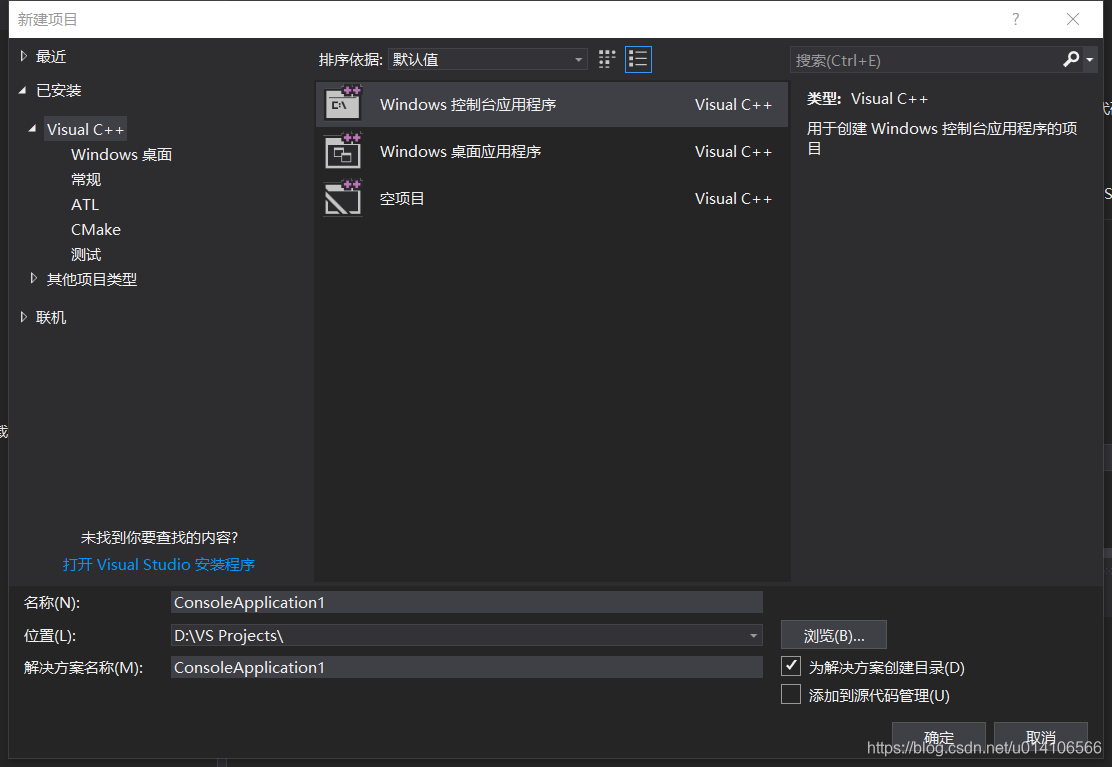Click the 位置 D:\VS Projects\ field
The image size is (1112, 767).
pyautogui.click(x=467, y=636)
